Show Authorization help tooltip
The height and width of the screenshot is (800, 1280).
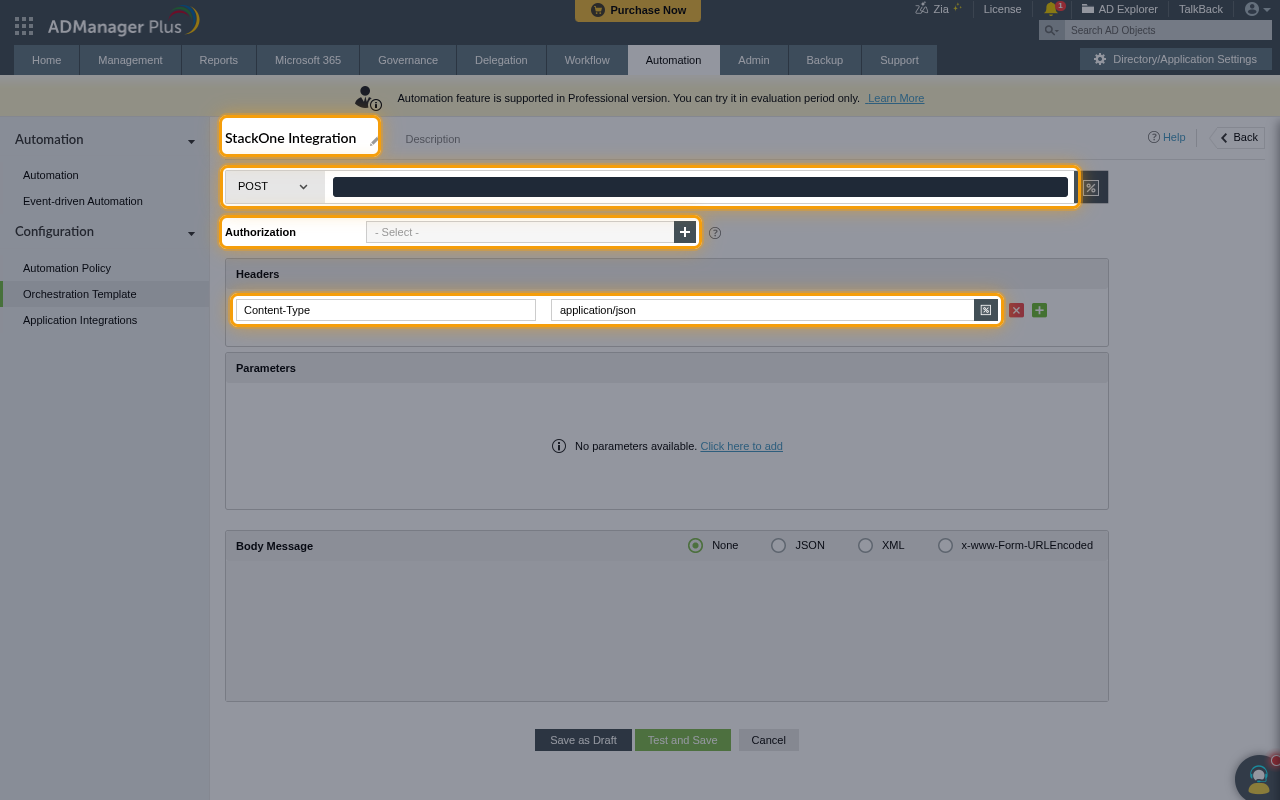tap(715, 233)
